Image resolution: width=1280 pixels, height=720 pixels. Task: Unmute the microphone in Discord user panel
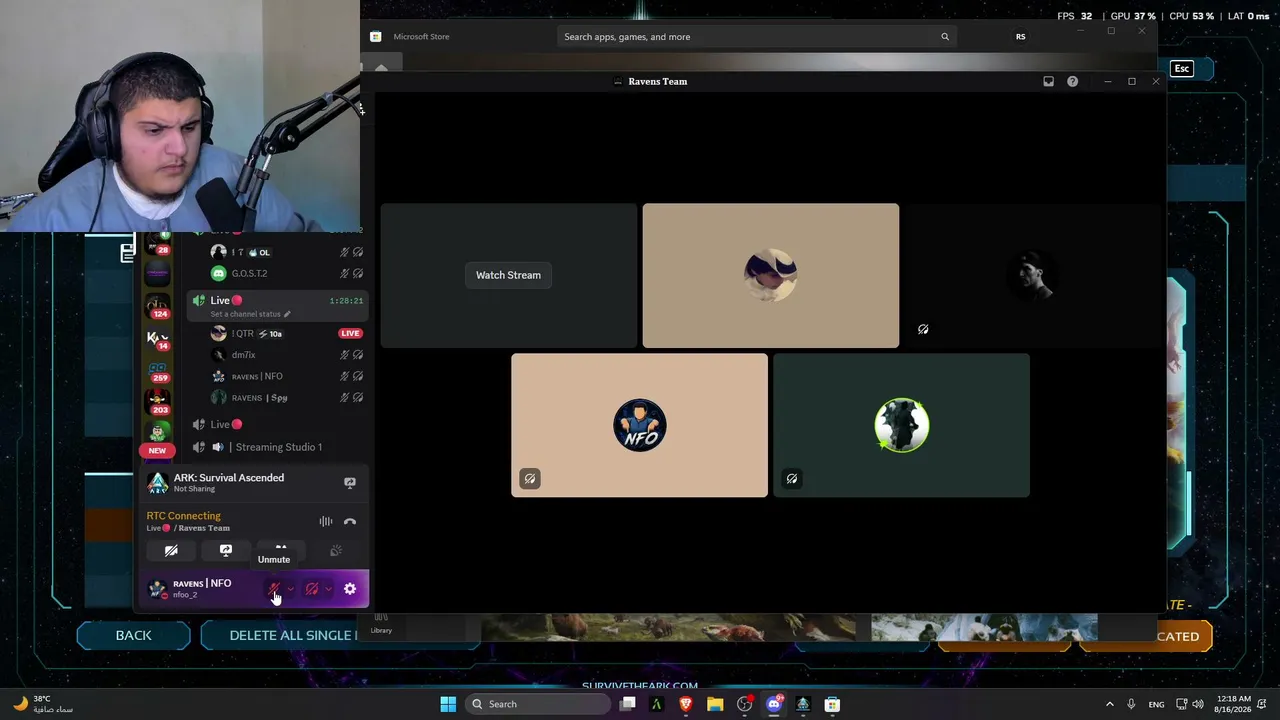coord(275,589)
